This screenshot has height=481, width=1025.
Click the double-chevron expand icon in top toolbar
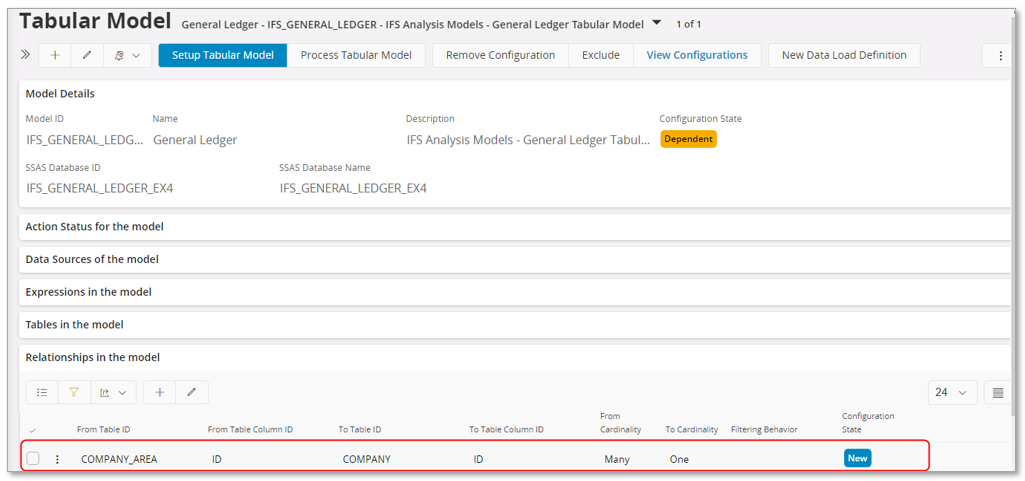[26, 55]
